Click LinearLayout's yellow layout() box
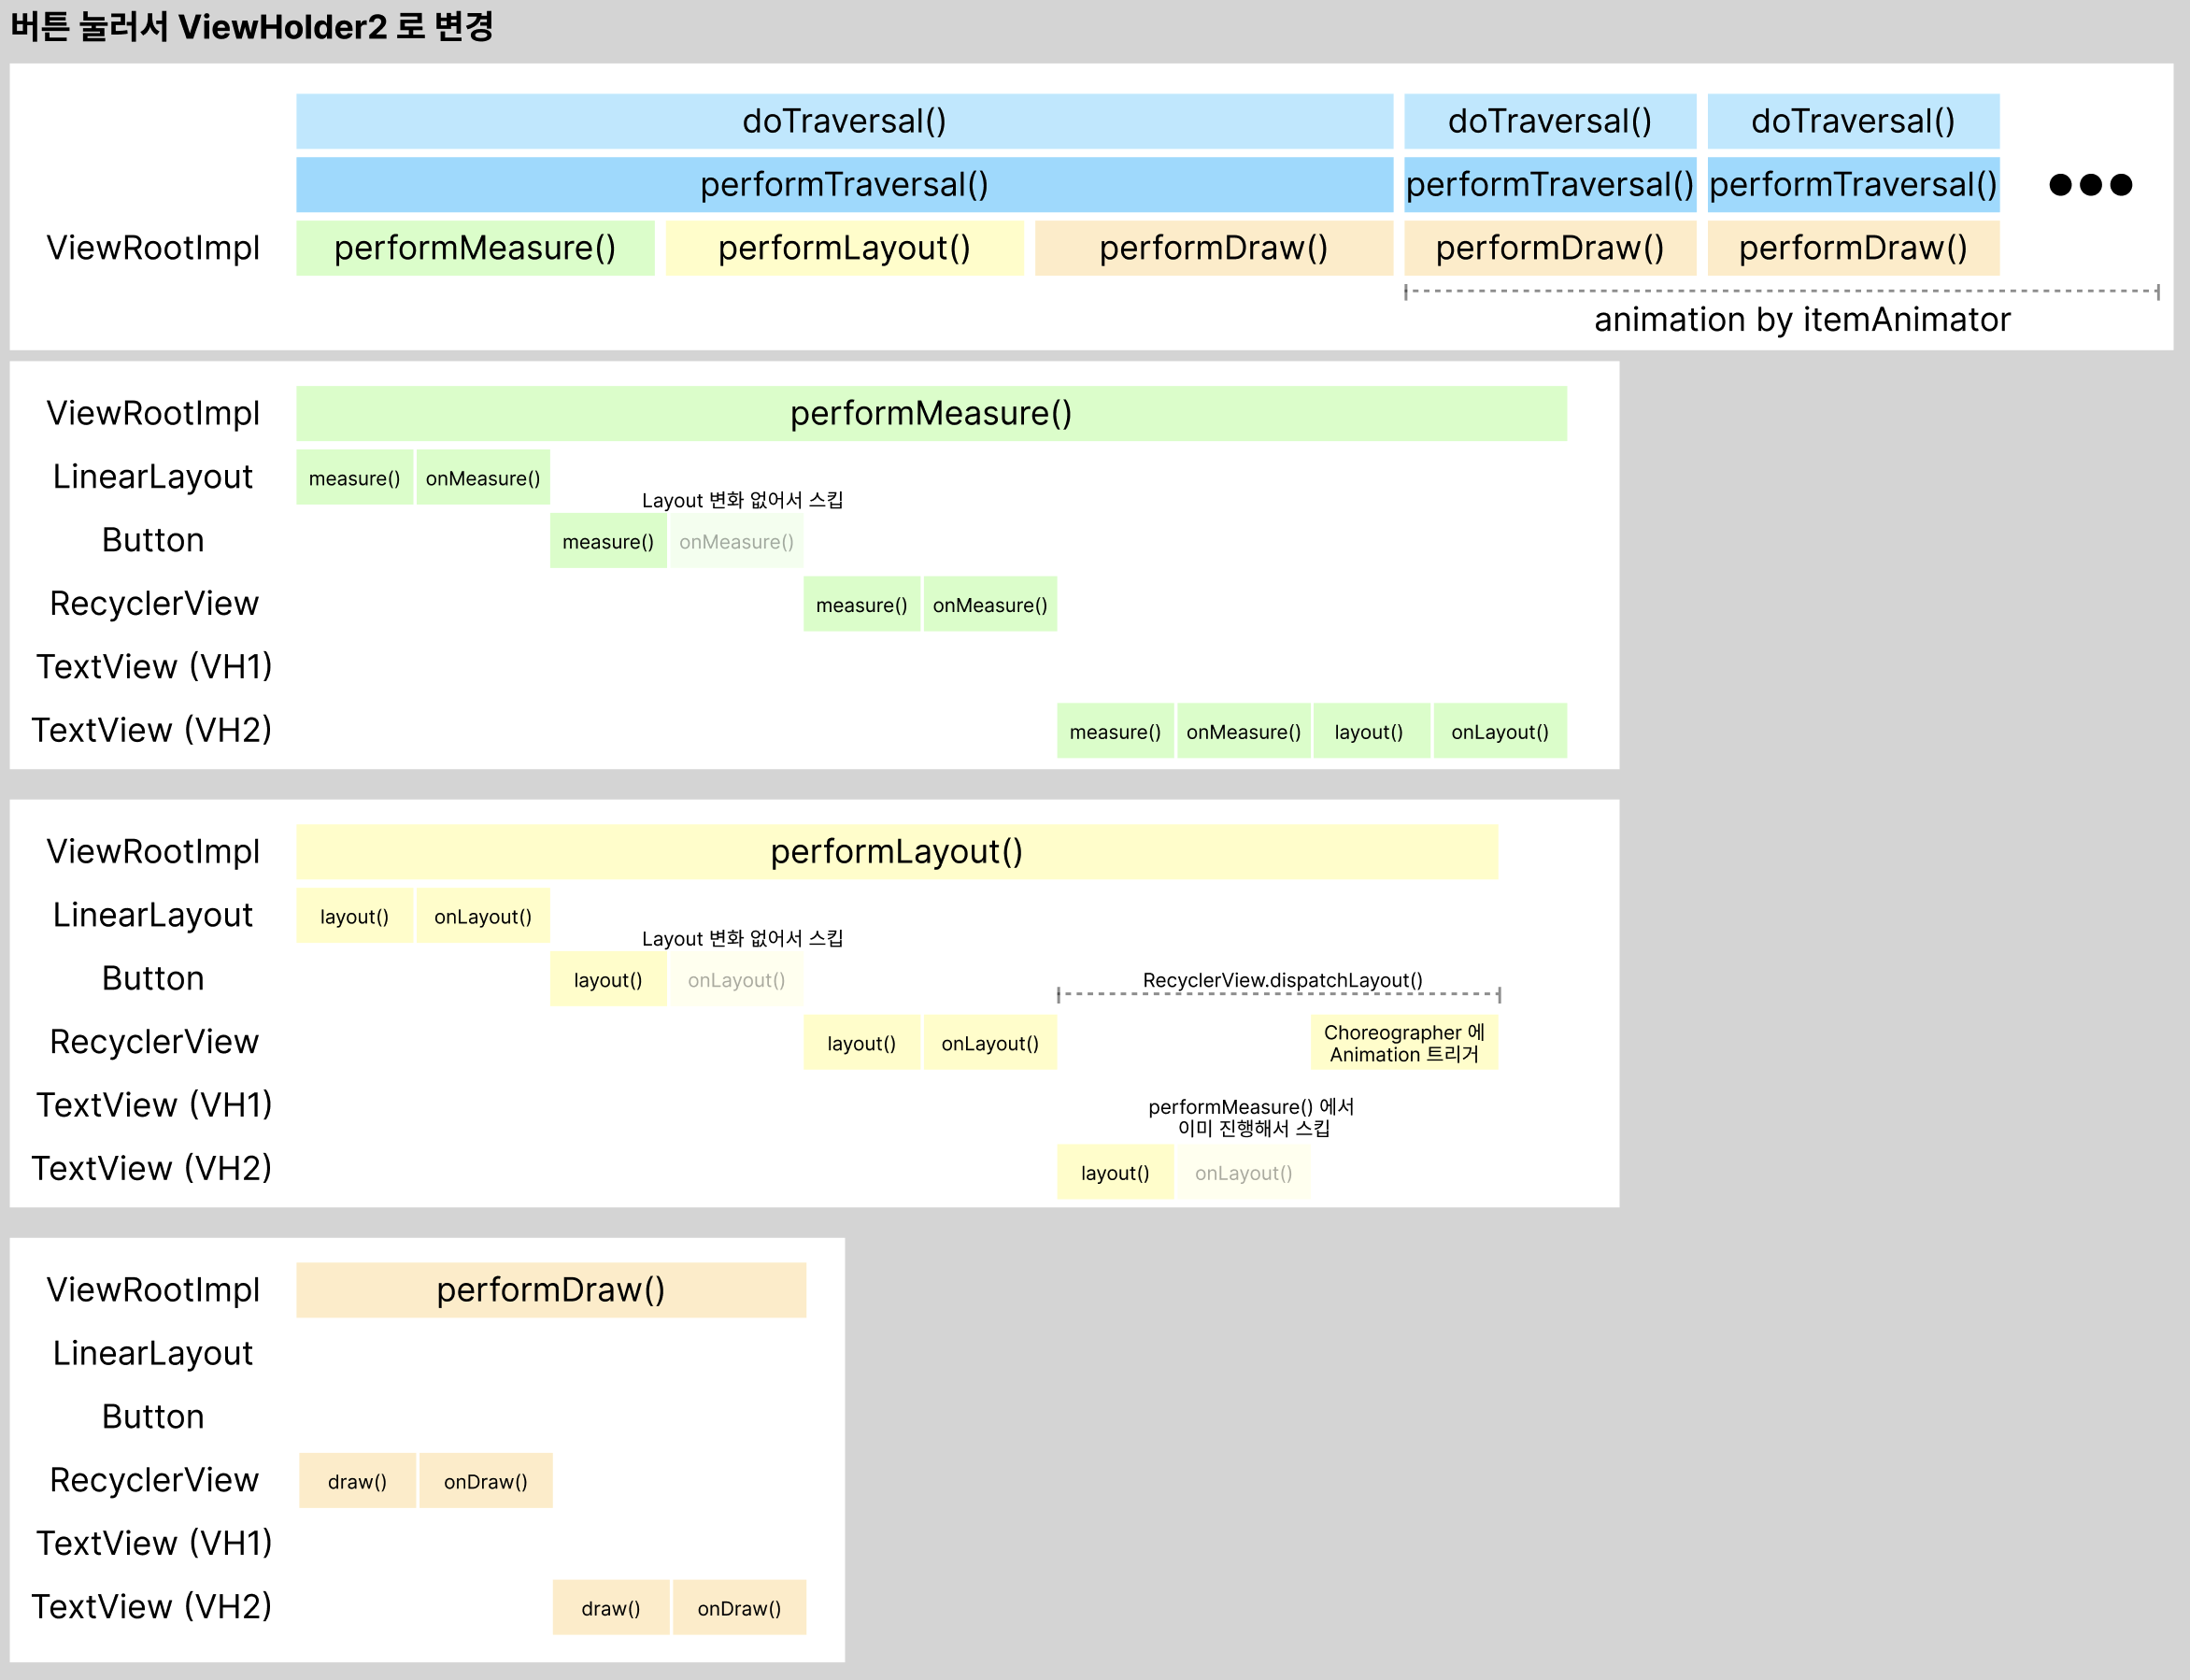 [354, 917]
